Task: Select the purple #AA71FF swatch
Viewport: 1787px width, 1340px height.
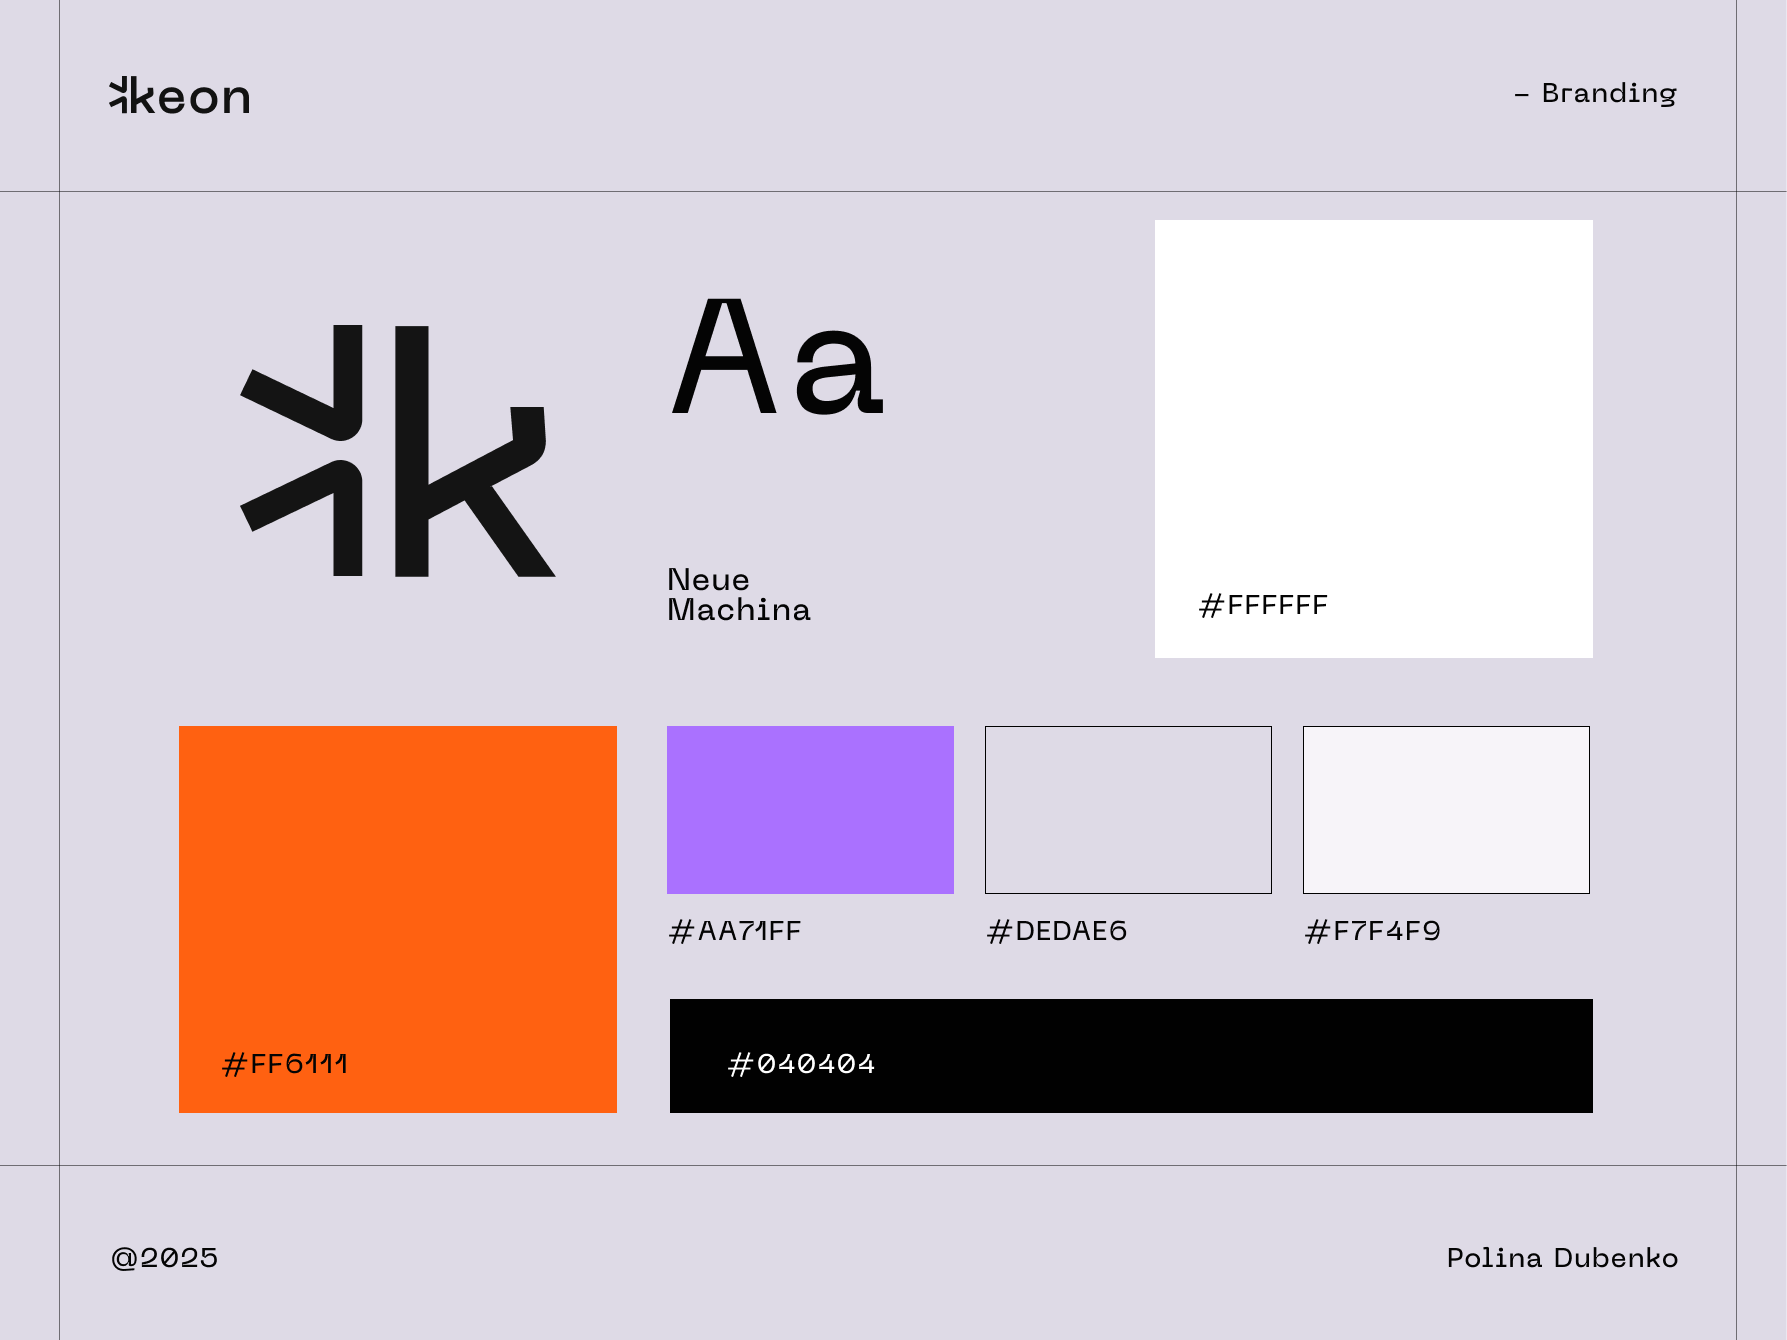Action: [x=811, y=808]
